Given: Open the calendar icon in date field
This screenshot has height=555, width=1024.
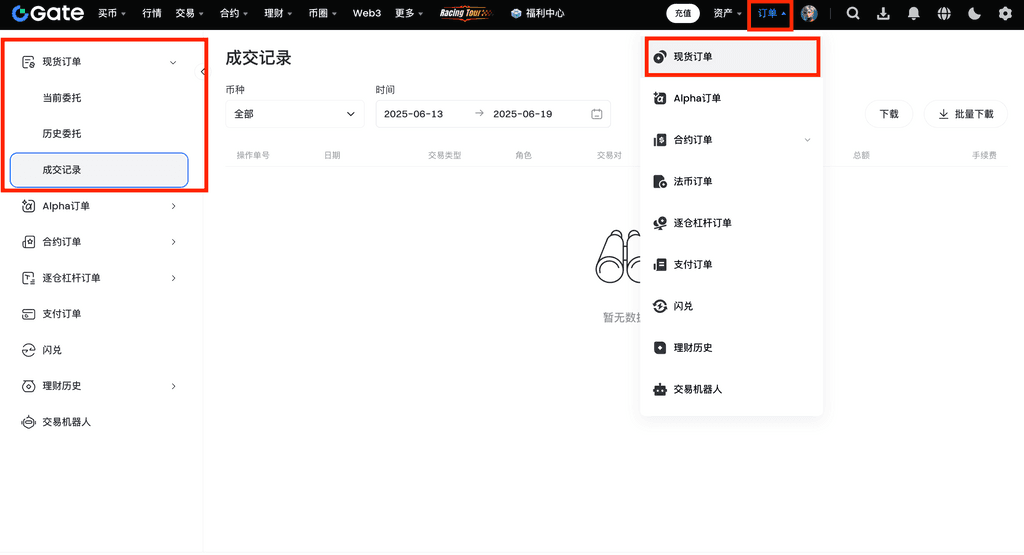Looking at the screenshot, I should click(x=597, y=114).
